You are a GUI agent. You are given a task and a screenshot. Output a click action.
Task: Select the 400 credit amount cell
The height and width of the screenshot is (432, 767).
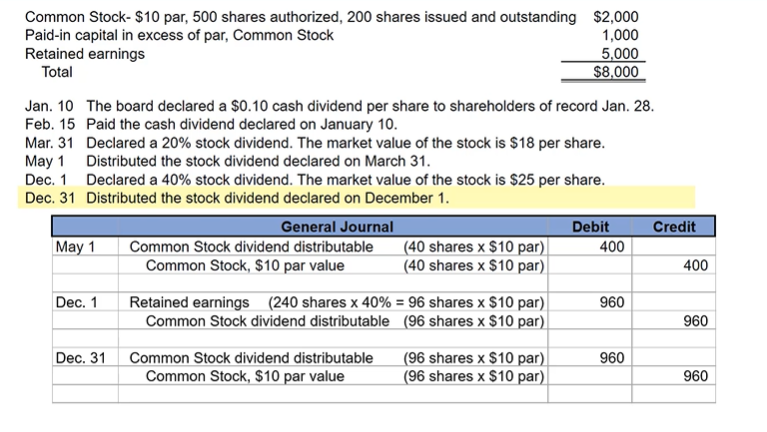(695, 265)
